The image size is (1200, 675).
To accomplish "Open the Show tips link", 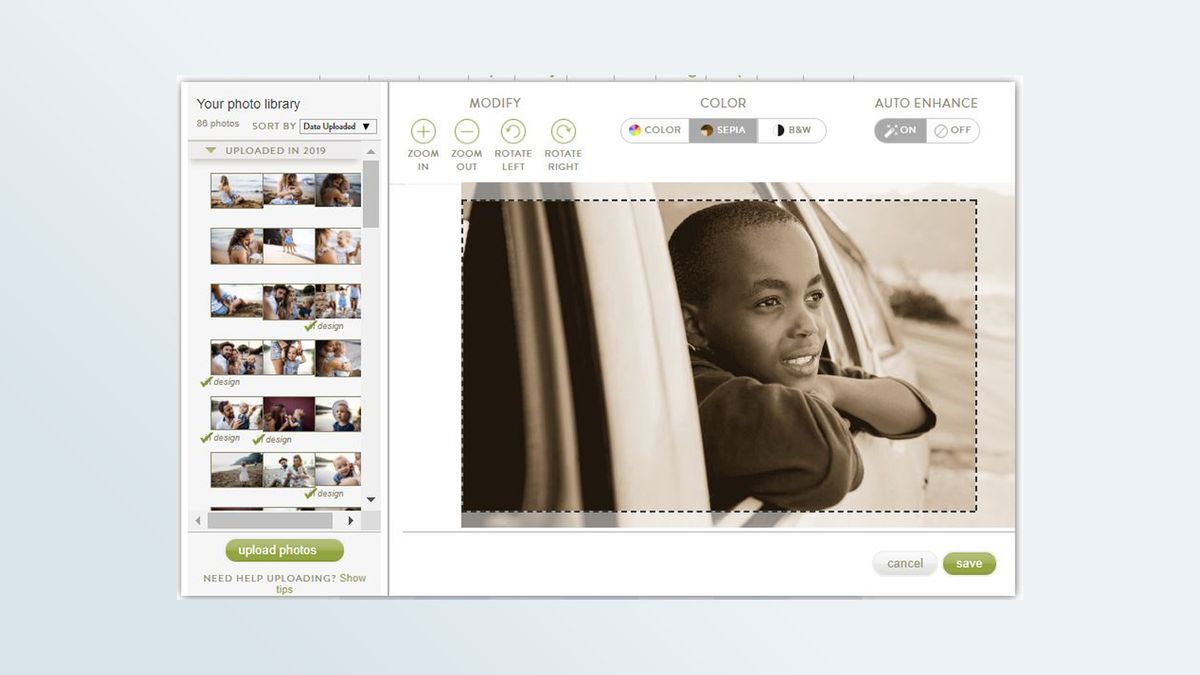I will tap(352, 578).
